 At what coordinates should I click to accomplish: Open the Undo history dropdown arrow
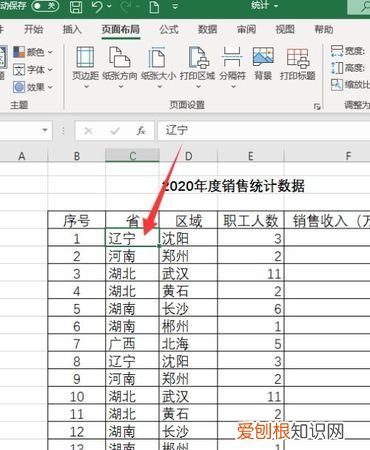[109, 6]
